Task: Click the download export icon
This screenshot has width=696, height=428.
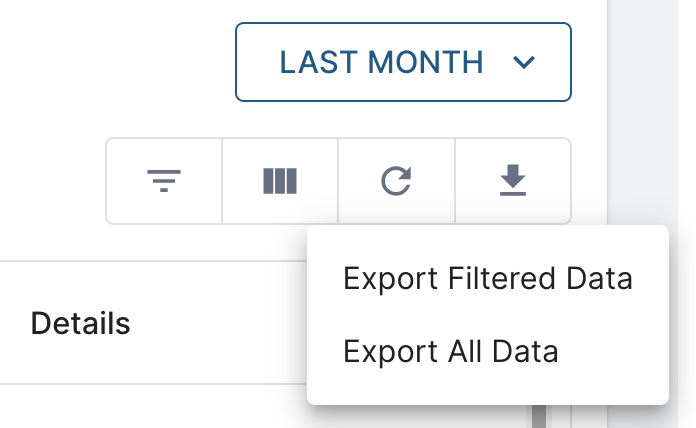Action: 513,181
